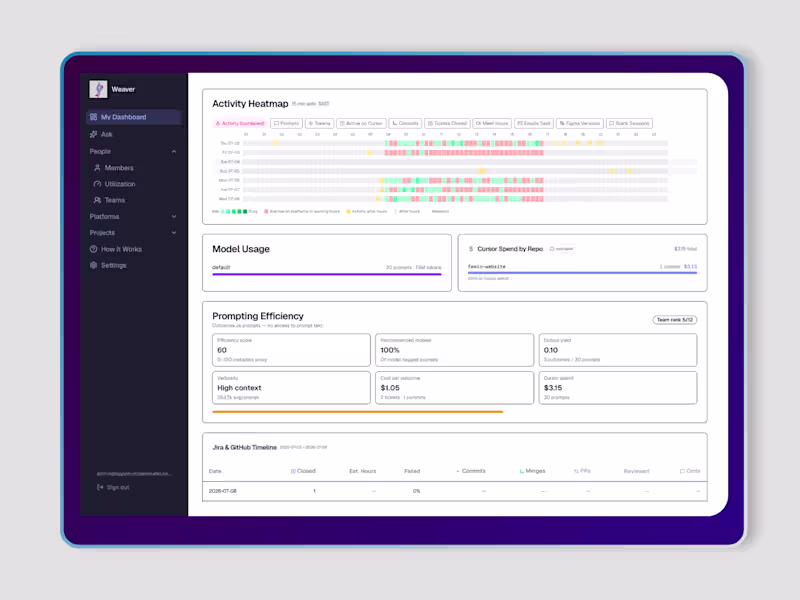Click the Commits column header in the timeline
The width and height of the screenshot is (800, 600).
(x=470, y=471)
